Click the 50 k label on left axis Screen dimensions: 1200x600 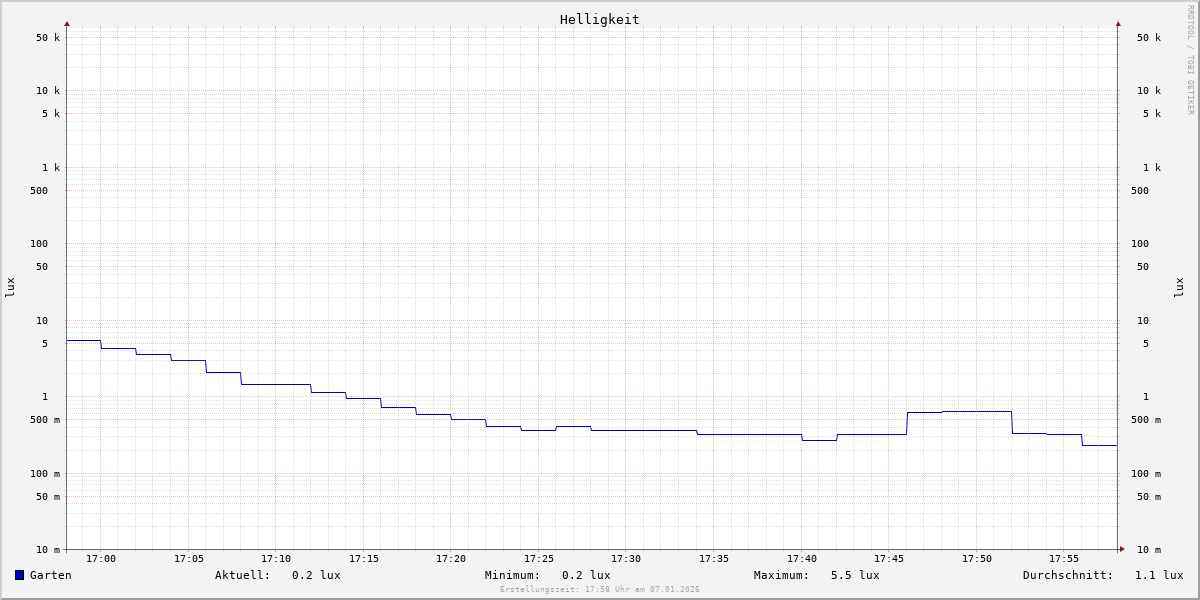[x=48, y=38]
